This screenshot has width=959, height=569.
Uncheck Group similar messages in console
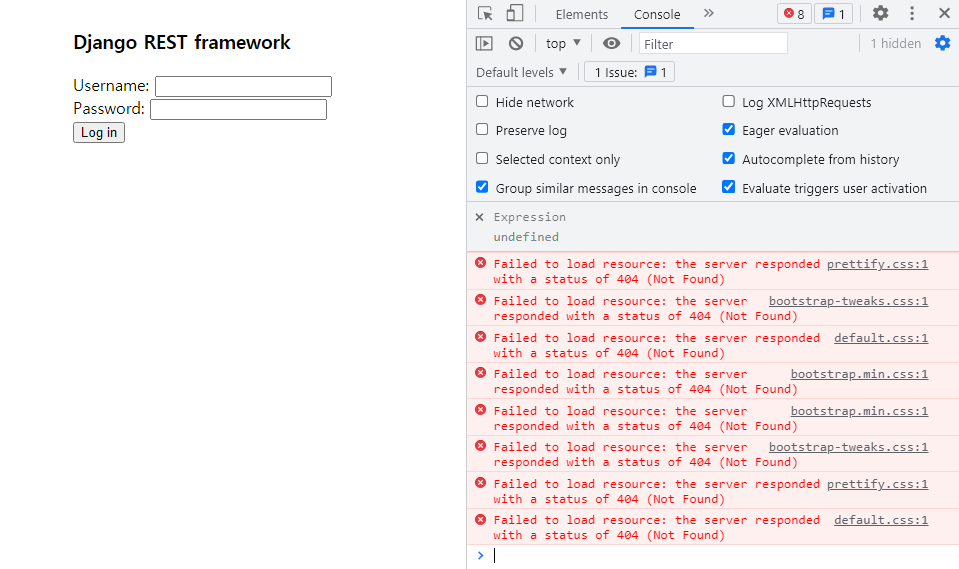482,187
